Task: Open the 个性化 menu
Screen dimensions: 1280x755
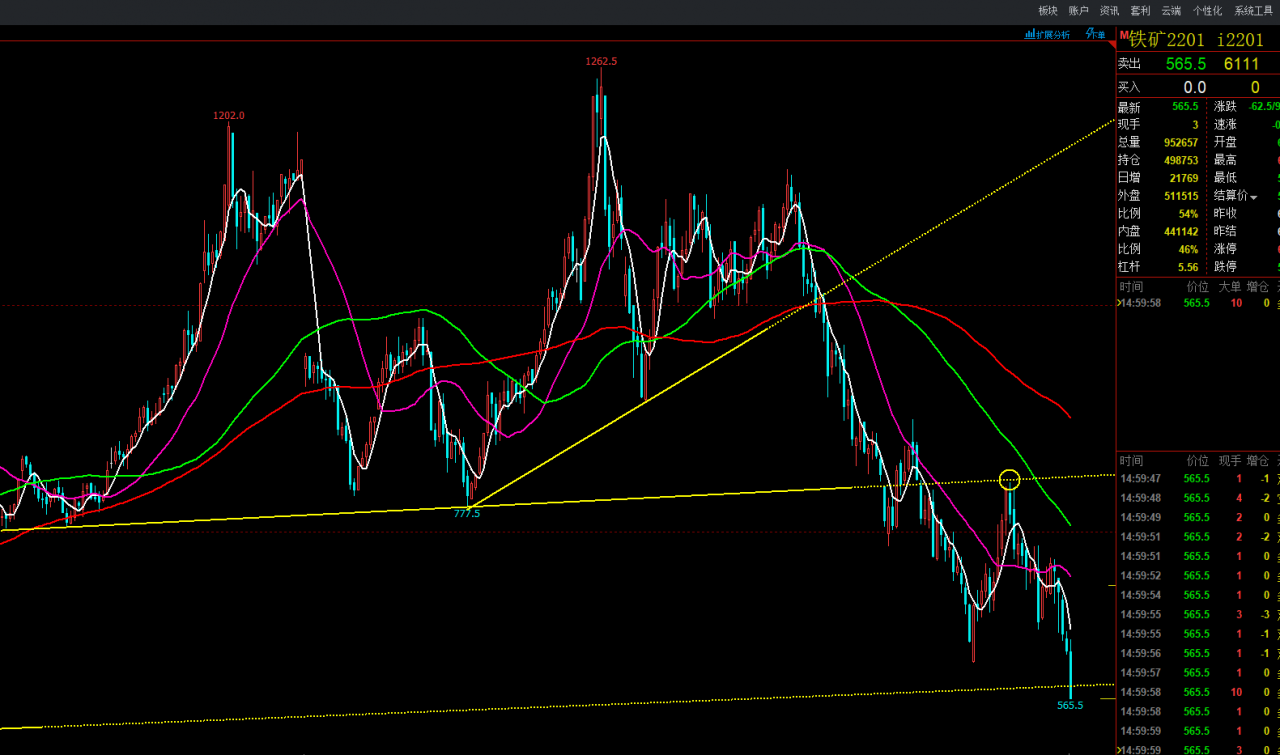Action: pyautogui.click(x=1207, y=11)
